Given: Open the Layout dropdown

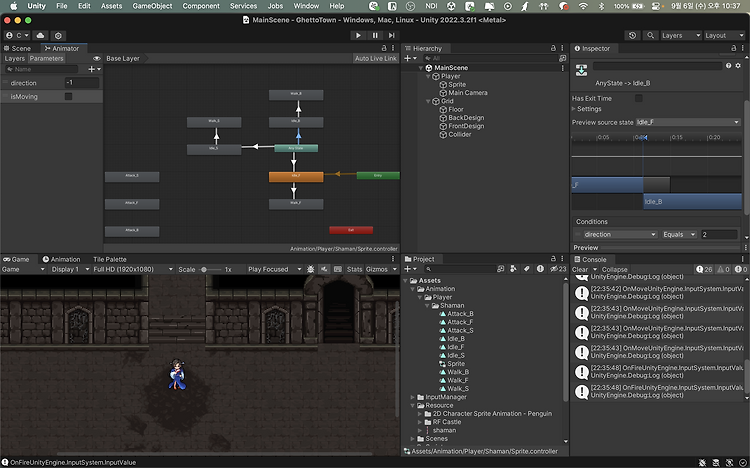Looking at the screenshot, I should 724,35.
